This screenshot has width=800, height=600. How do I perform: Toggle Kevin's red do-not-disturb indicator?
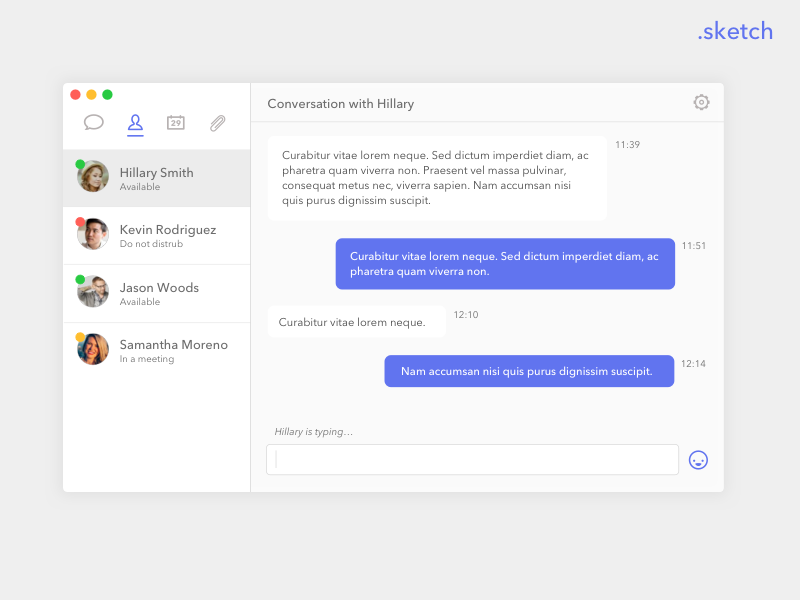(x=81, y=222)
